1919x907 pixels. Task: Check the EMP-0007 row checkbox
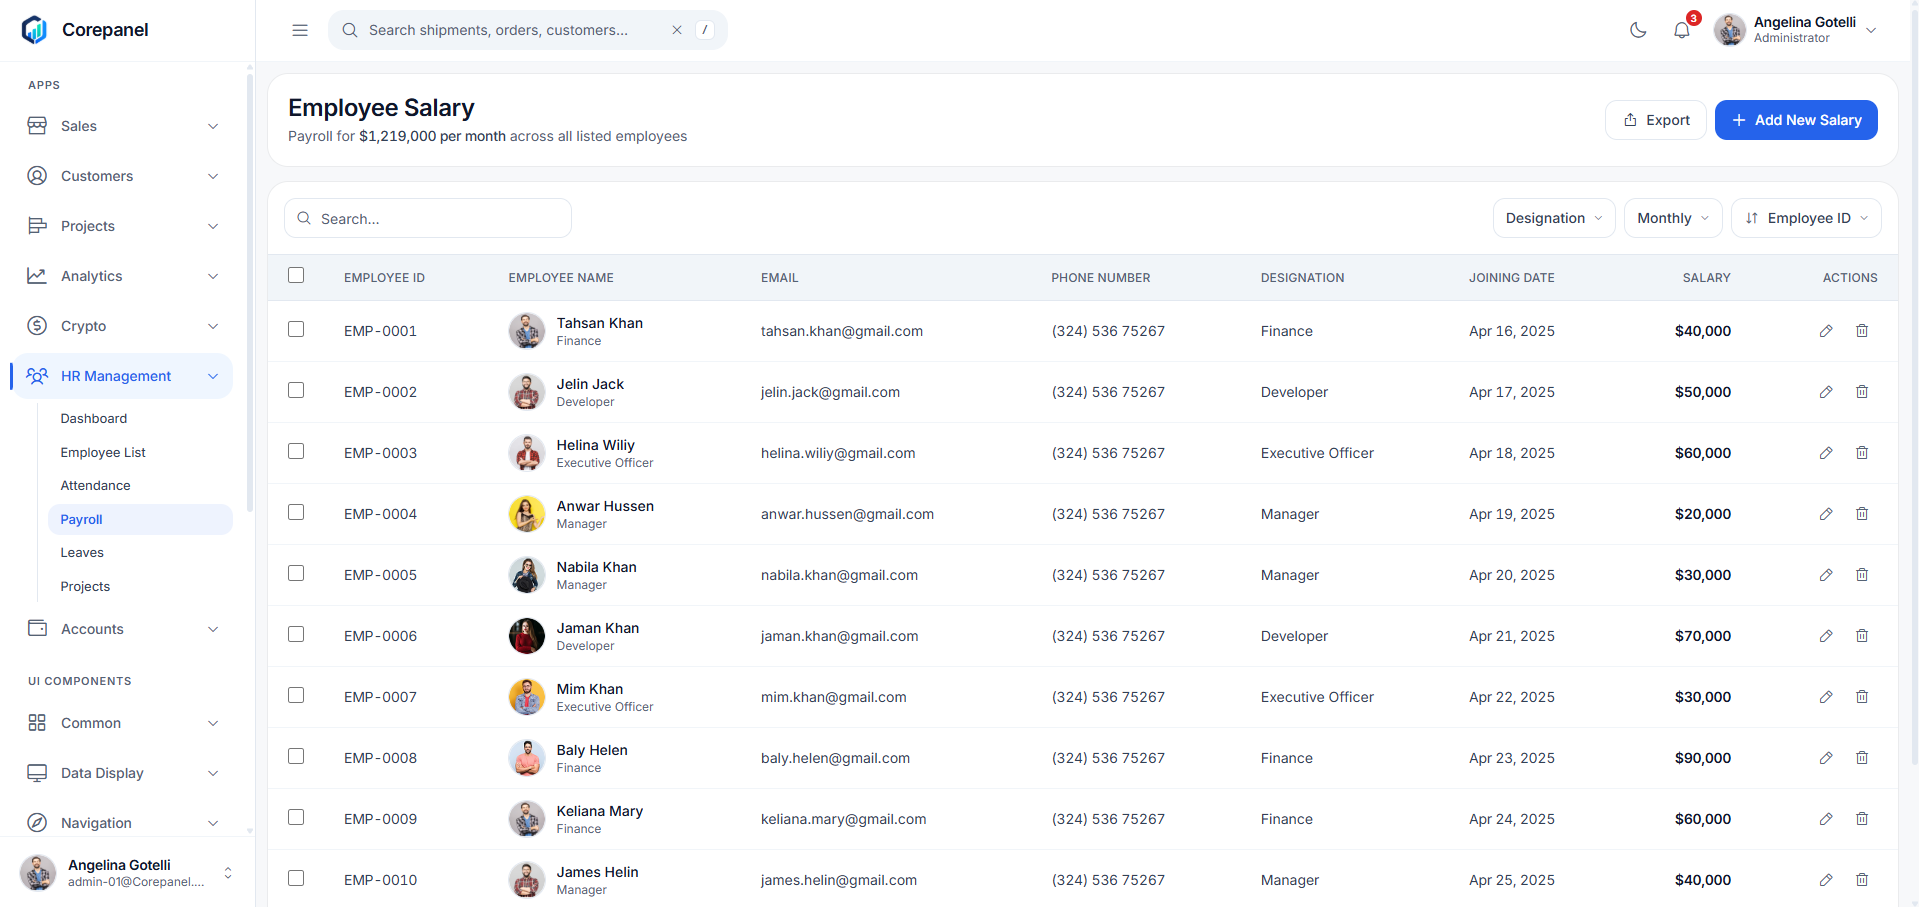pos(296,695)
